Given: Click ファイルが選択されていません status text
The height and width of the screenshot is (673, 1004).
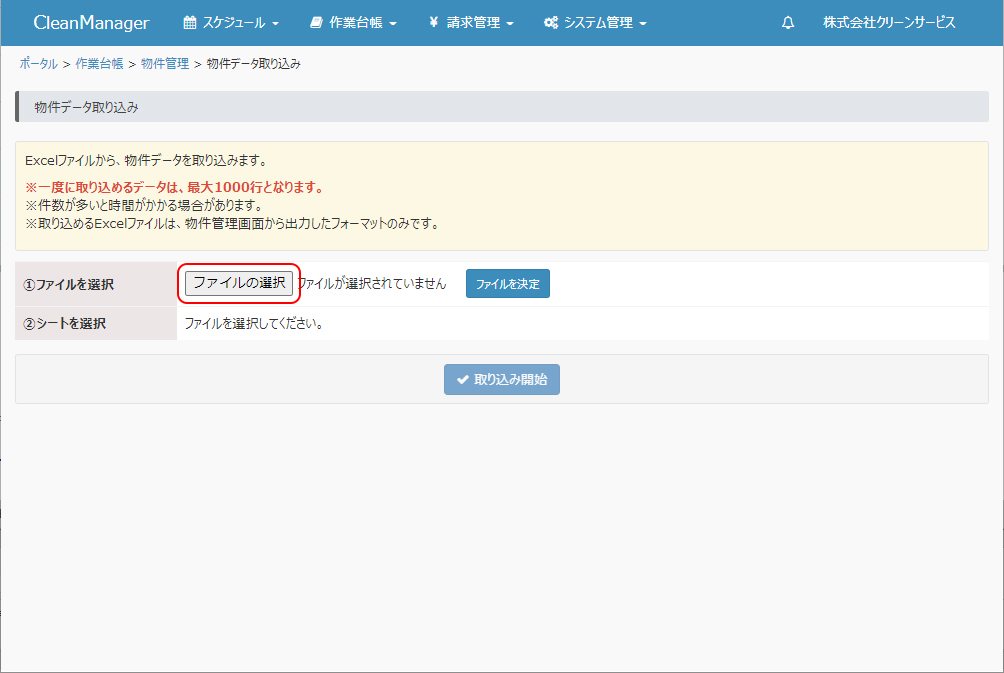Looking at the screenshot, I should [371, 283].
